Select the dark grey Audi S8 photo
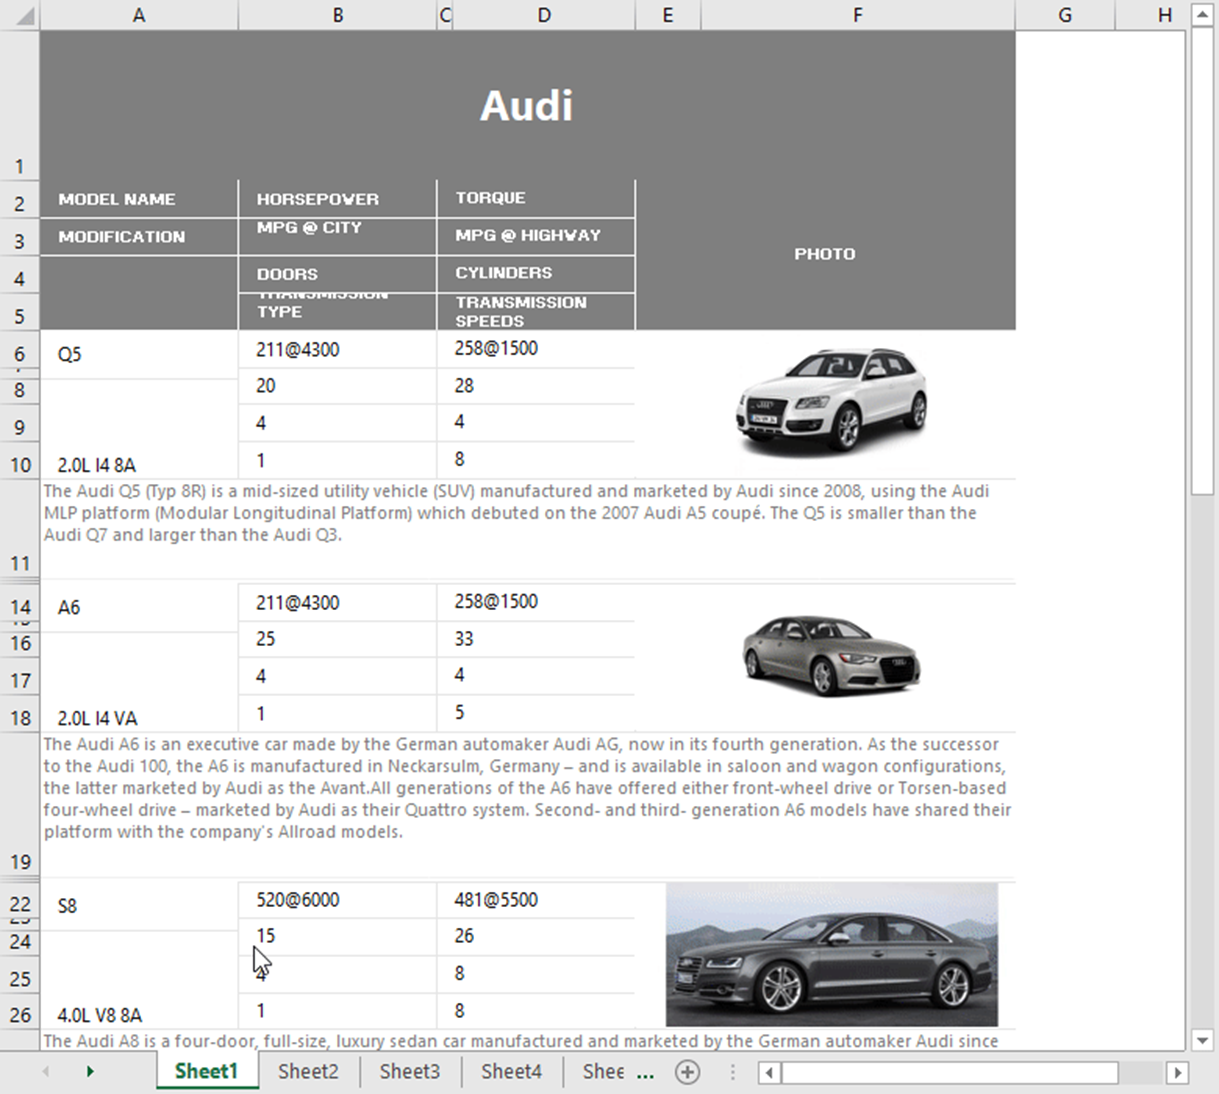Screen dimensions: 1219x1094 pos(832,955)
